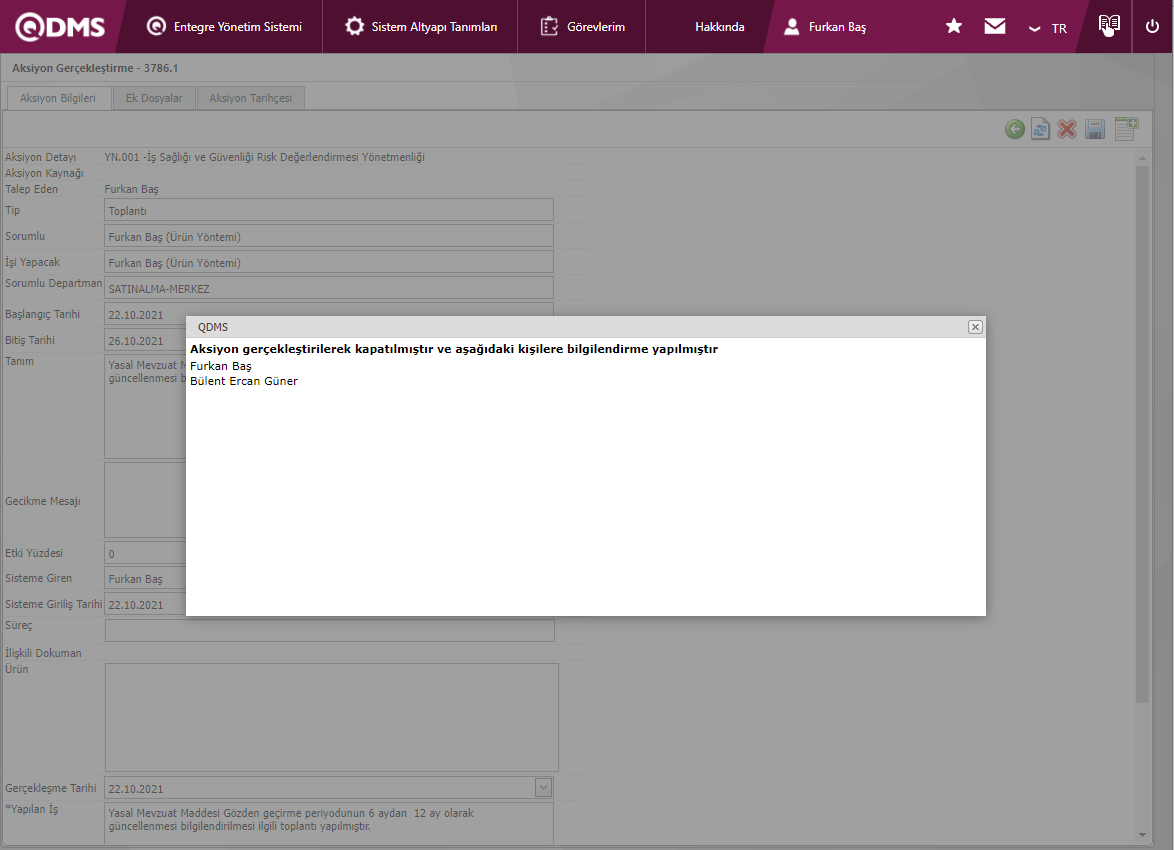Image resolution: width=1174 pixels, height=850 pixels.
Task: Click the red X delete icon
Action: pos(1067,129)
